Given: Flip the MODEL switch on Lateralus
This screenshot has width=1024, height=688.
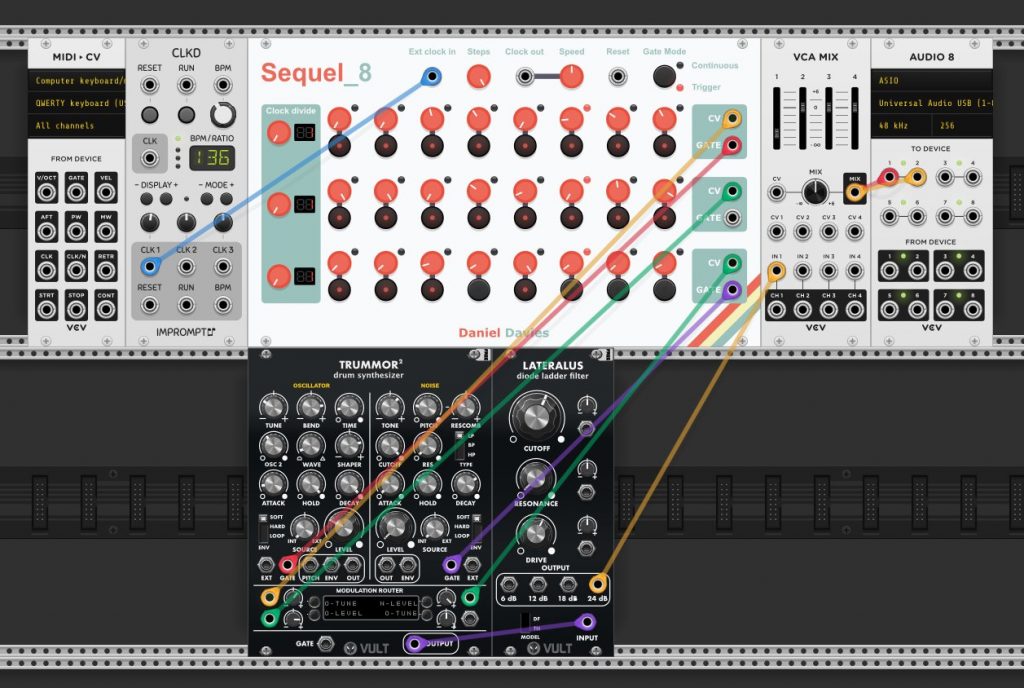Looking at the screenshot, I should (x=525, y=621).
